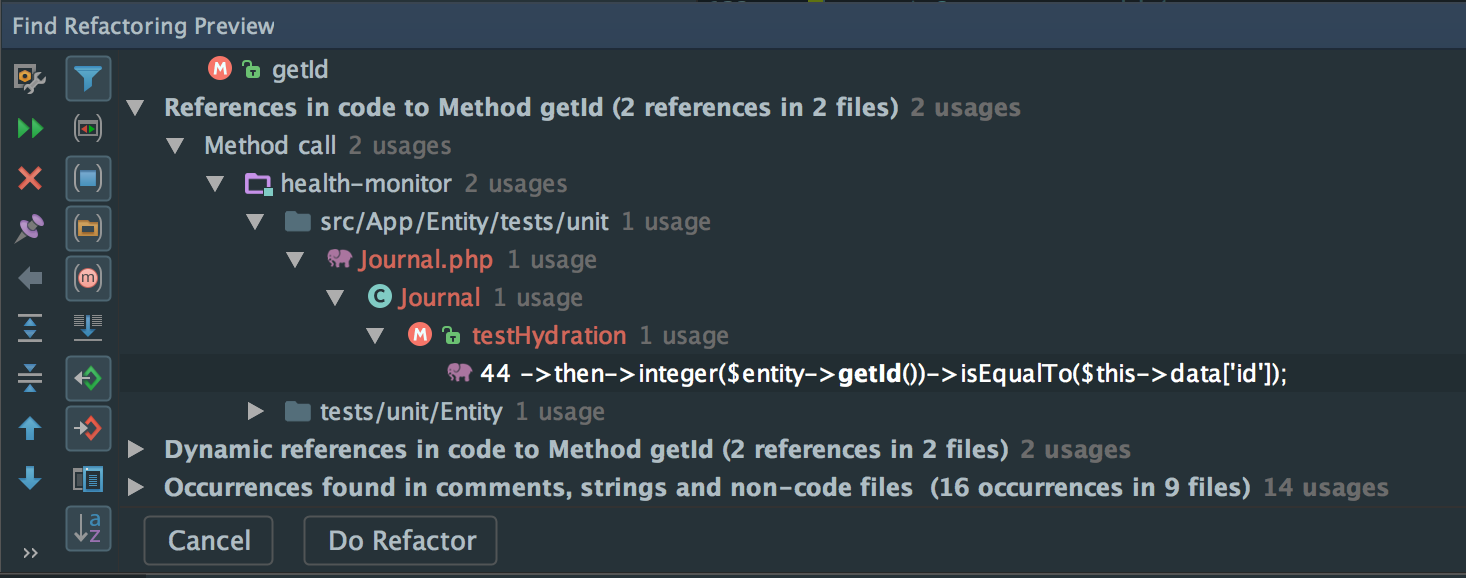Expand Dynamic references in code to Method getId
Image resolution: width=1466 pixels, height=578 pixels.
coord(136,450)
